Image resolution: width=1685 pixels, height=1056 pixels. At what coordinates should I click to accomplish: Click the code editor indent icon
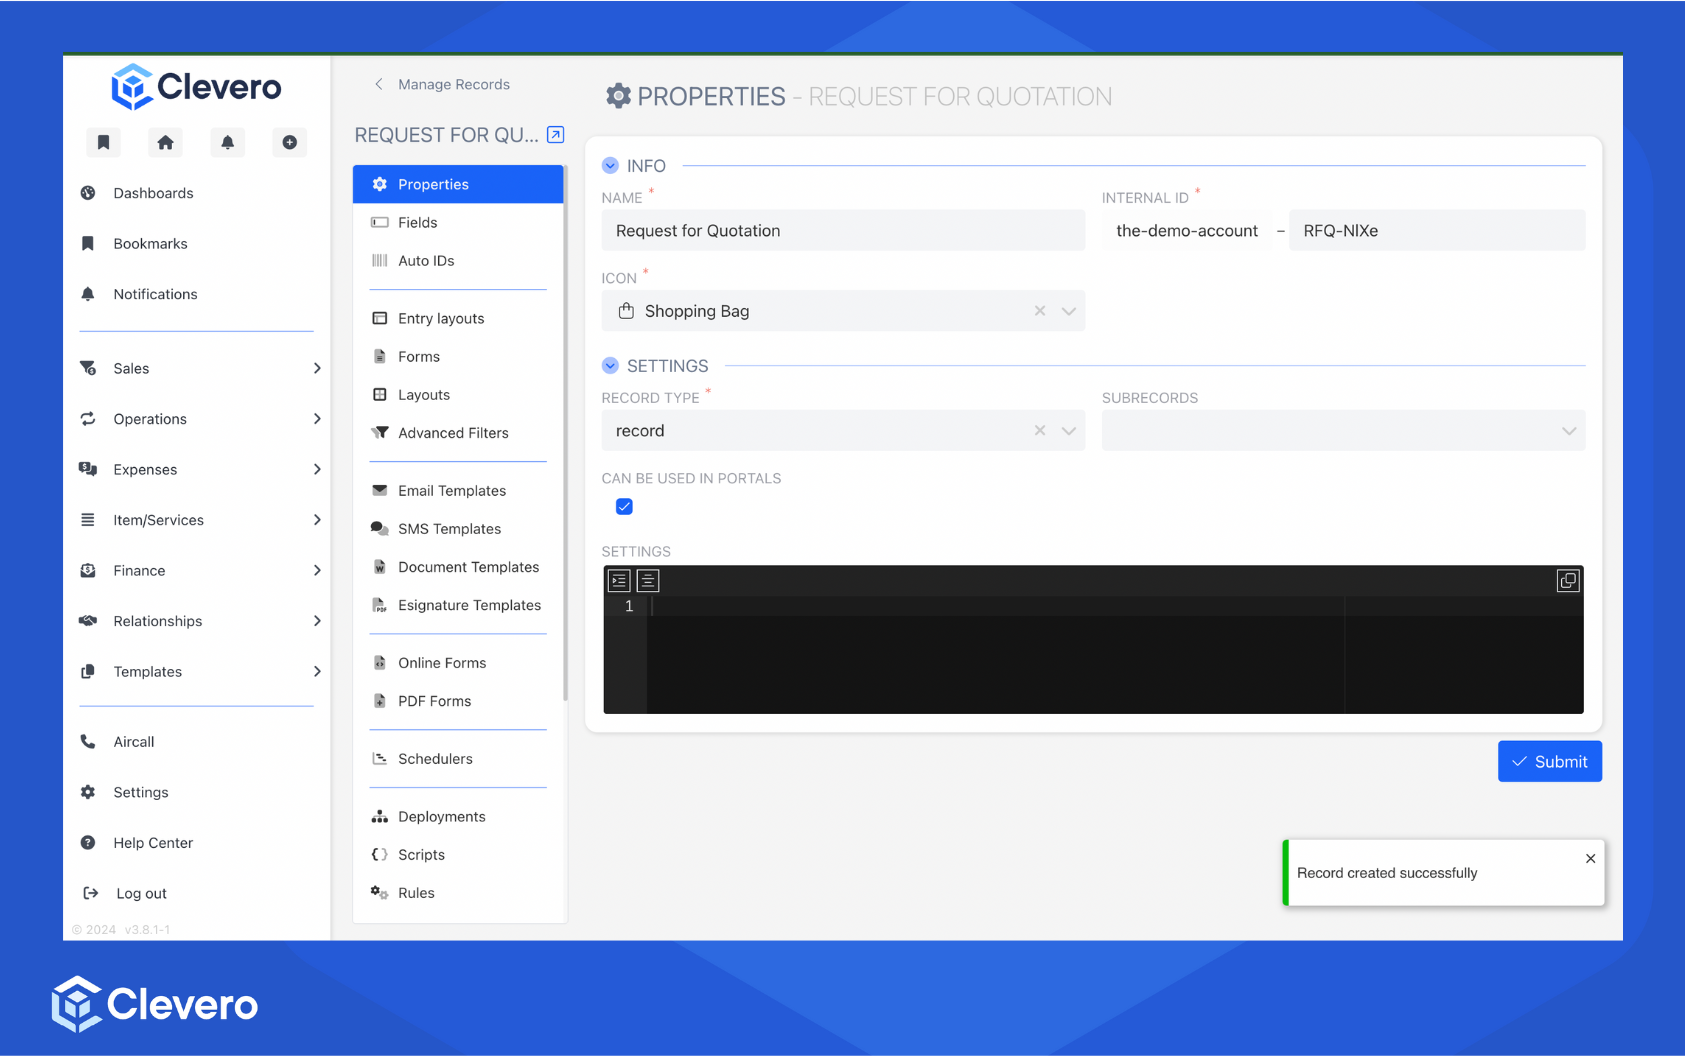(619, 580)
